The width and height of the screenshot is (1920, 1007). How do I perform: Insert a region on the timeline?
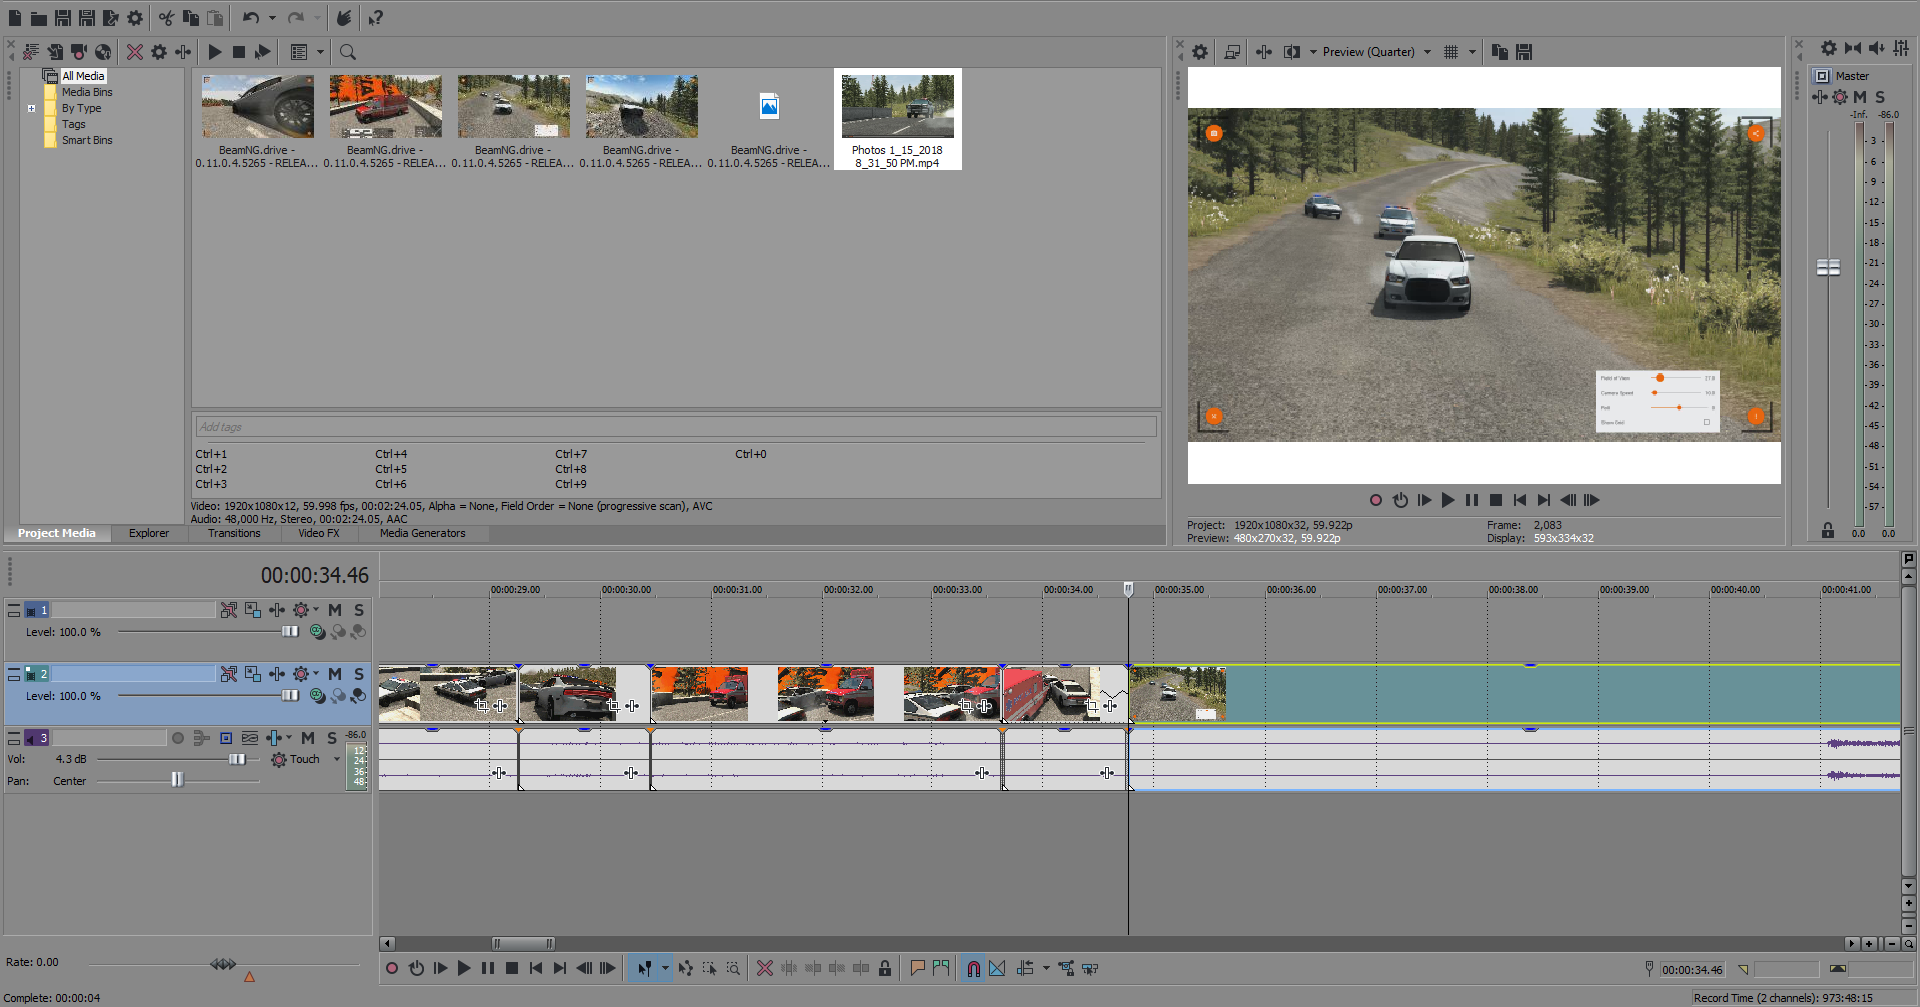coord(941,968)
